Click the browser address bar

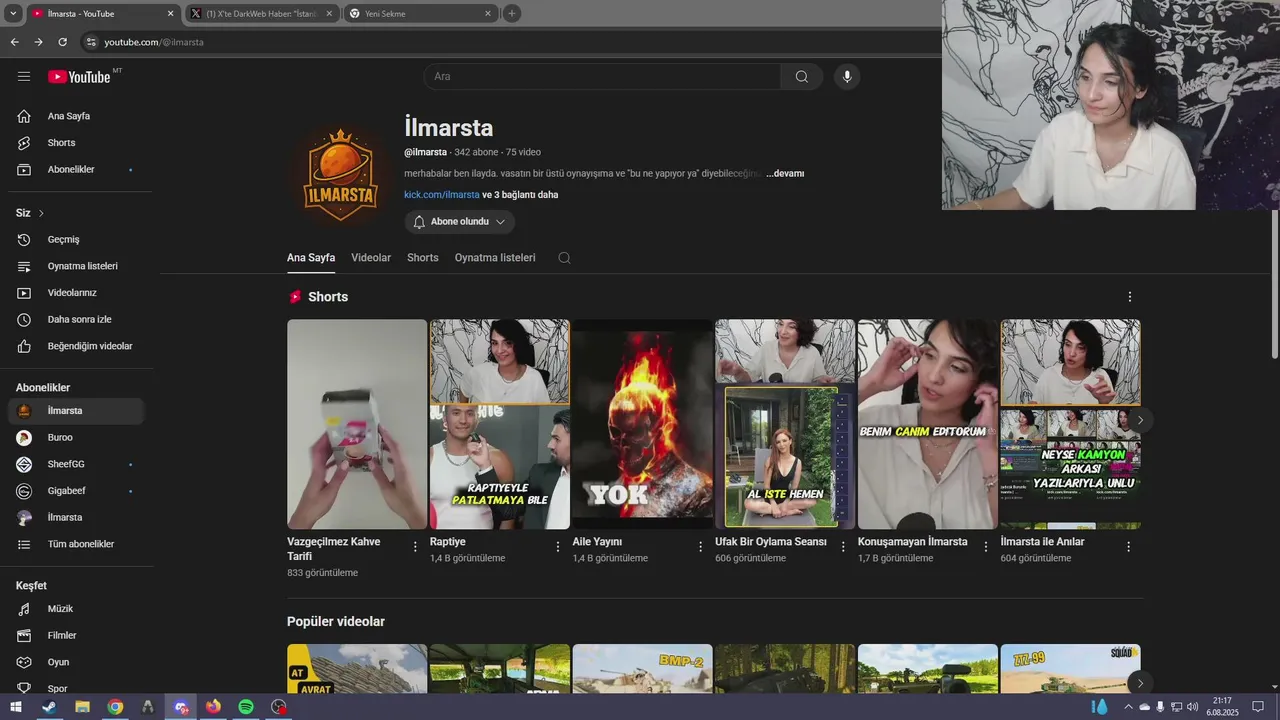coord(510,42)
